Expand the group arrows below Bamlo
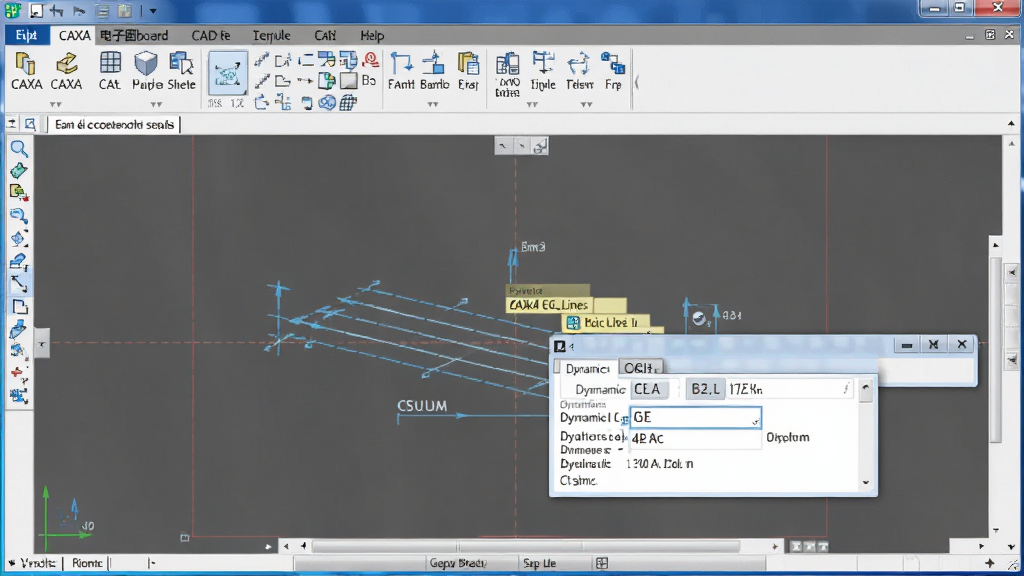 coord(433,104)
